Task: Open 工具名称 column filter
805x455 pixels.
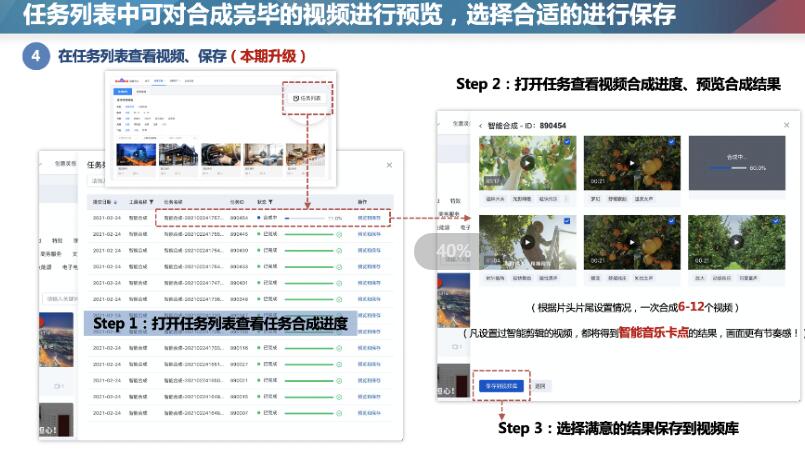Action: click(151, 200)
